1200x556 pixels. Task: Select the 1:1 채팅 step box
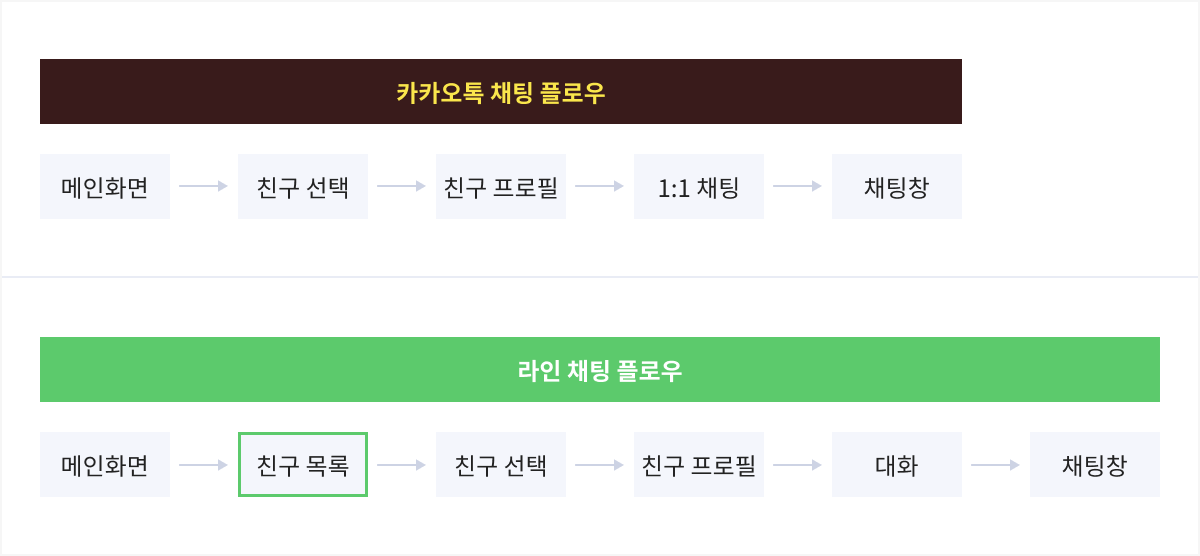pyautogui.click(x=699, y=186)
